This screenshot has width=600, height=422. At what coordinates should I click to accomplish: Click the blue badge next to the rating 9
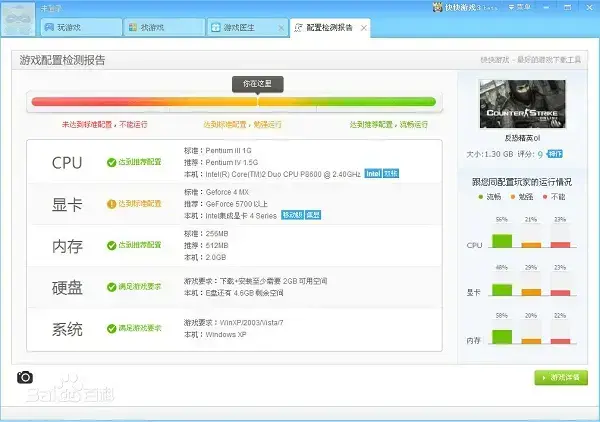click(554, 154)
